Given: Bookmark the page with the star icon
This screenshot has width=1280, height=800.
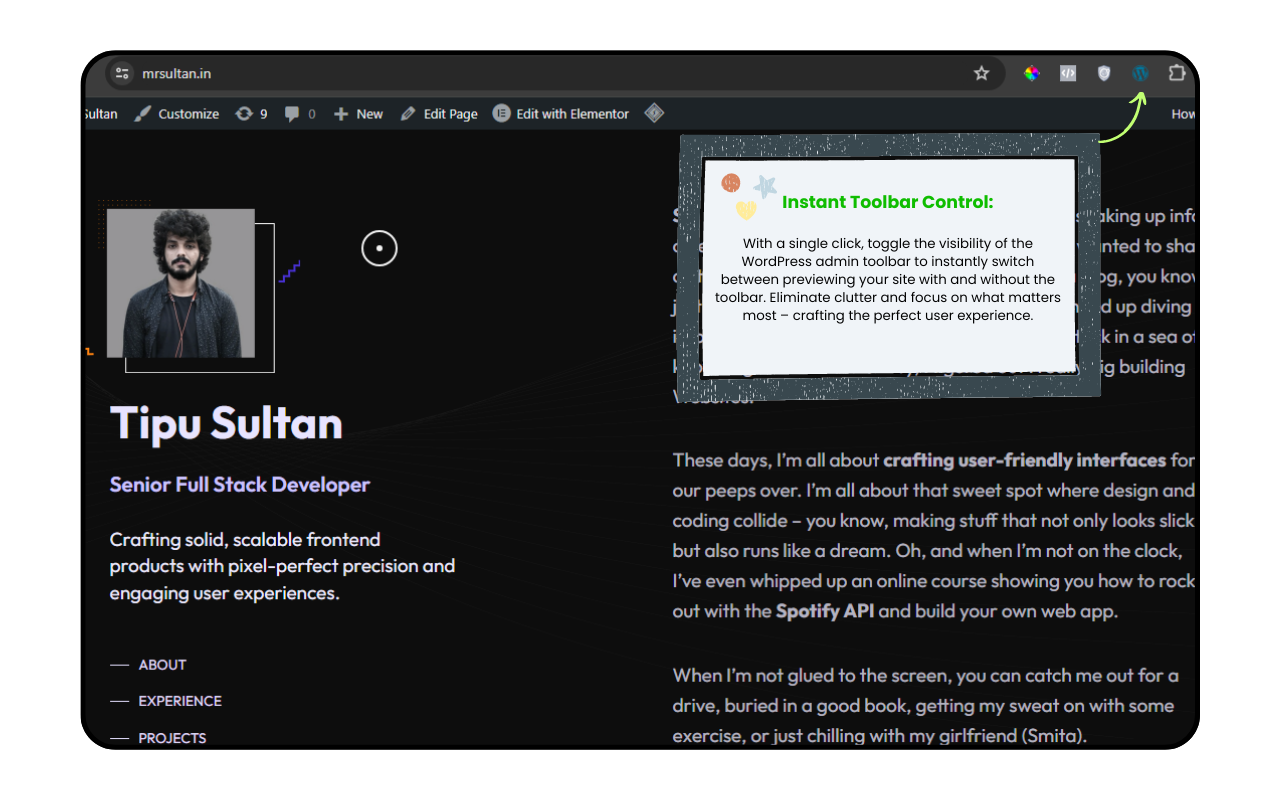Looking at the screenshot, I should [x=981, y=73].
